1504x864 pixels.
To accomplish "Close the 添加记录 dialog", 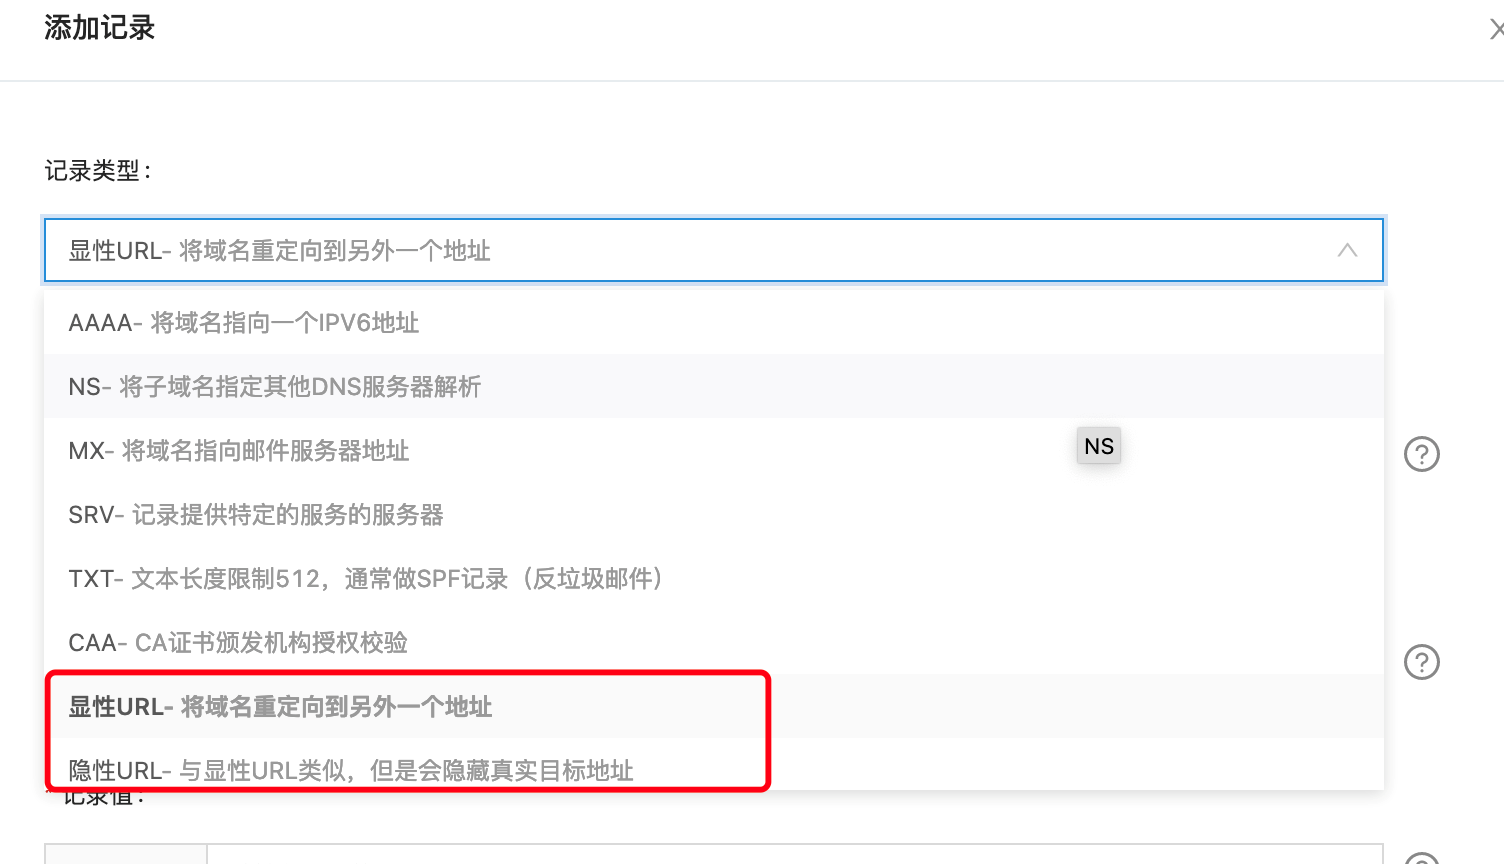I will pyautogui.click(x=1496, y=30).
